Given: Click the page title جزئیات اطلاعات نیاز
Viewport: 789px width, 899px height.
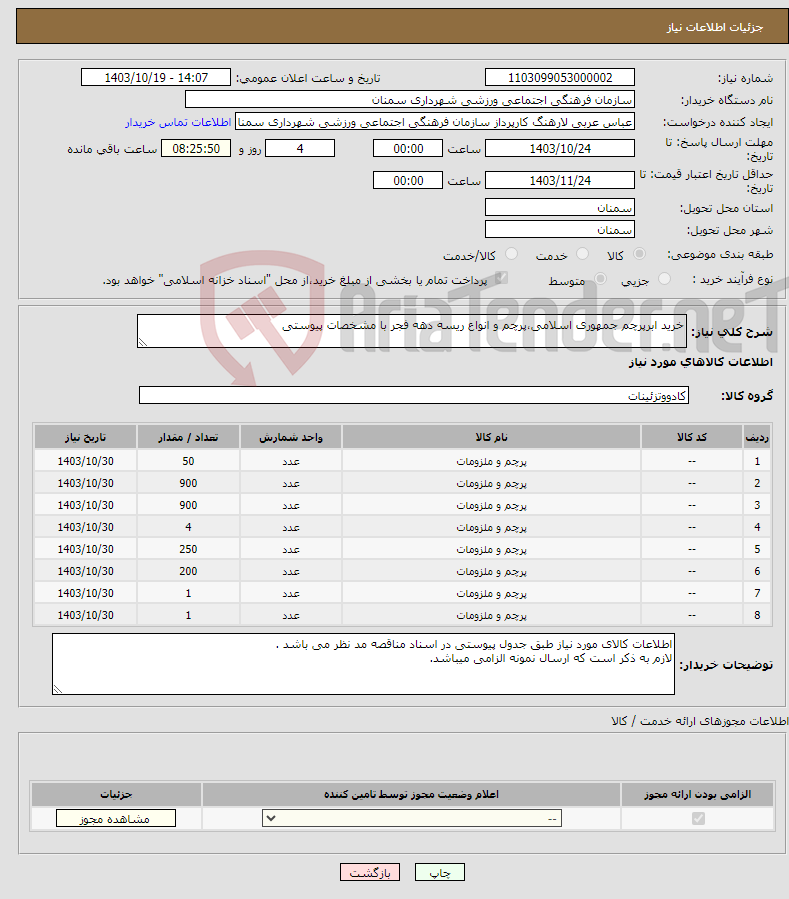Looking at the screenshot, I should tap(714, 27).
